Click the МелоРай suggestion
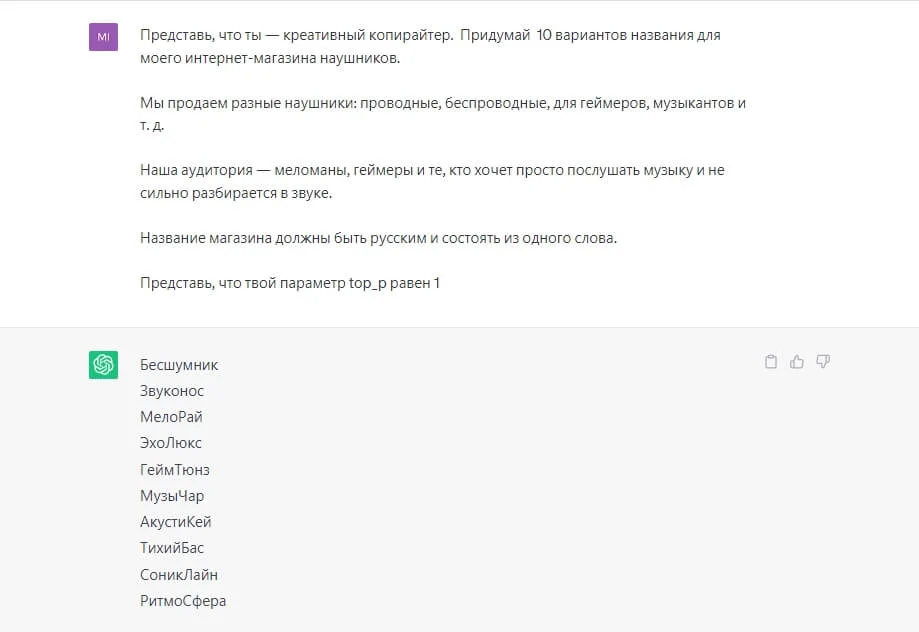 pyautogui.click(x=171, y=417)
